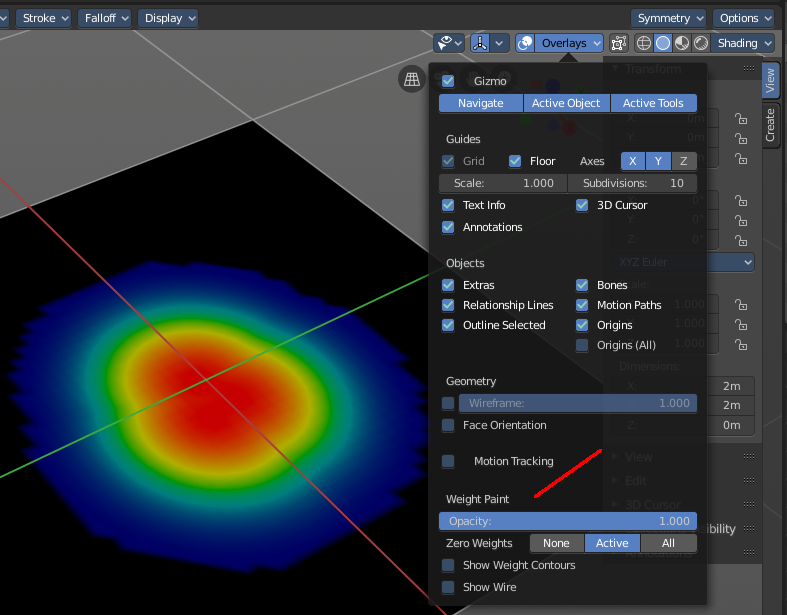Open the gizmo options dropdown arrow
This screenshot has height=615, width=787.
coord(499,43)
